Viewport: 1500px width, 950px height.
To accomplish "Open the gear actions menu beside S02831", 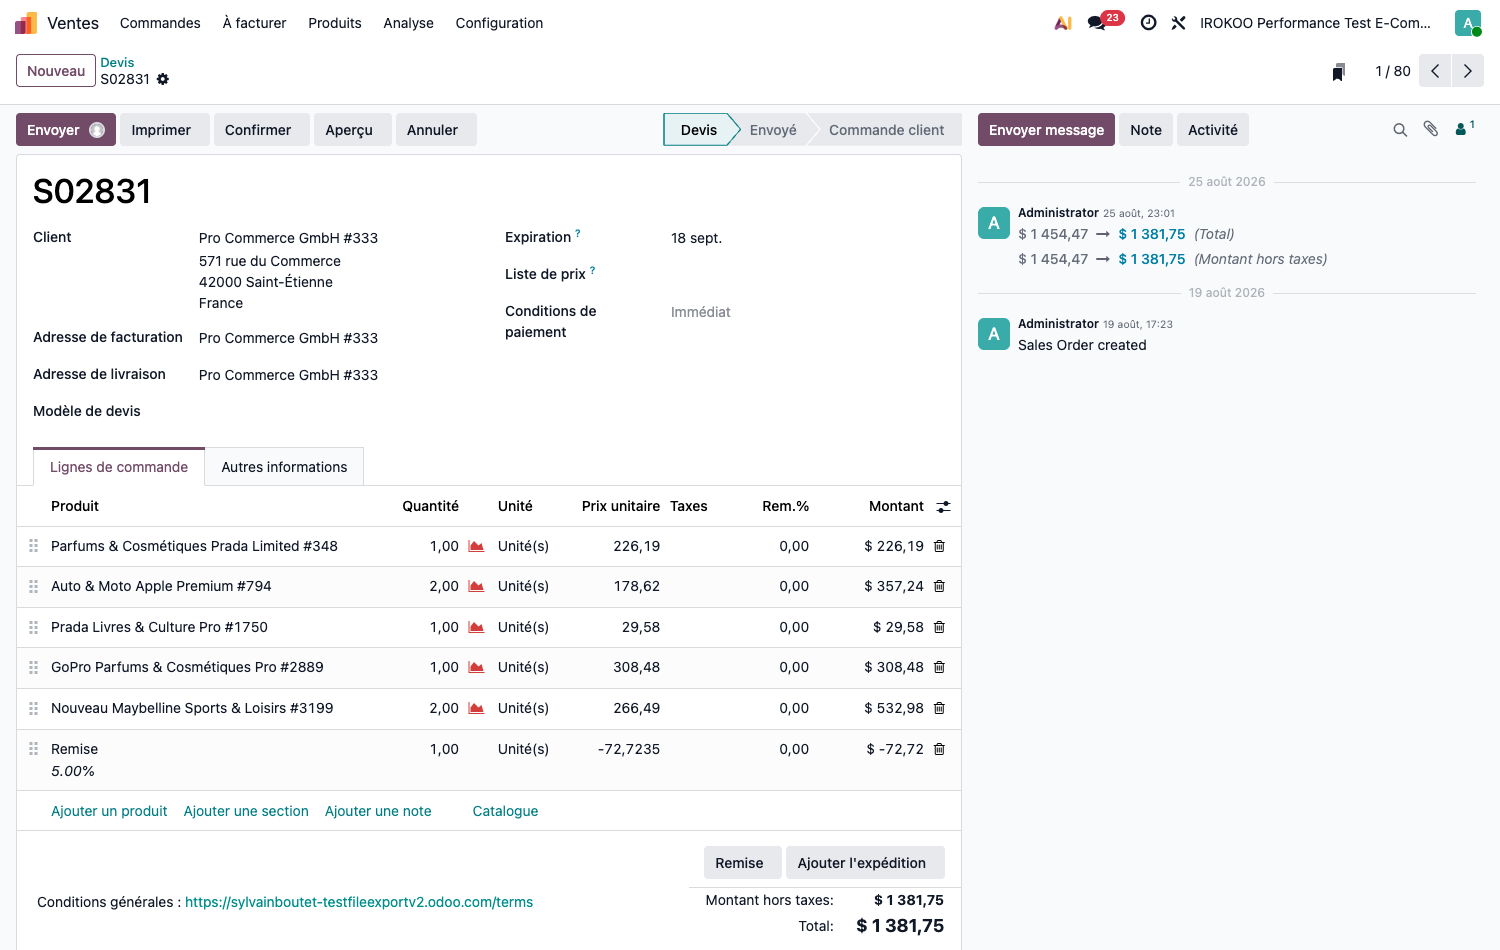I will [x=163, y=79].
